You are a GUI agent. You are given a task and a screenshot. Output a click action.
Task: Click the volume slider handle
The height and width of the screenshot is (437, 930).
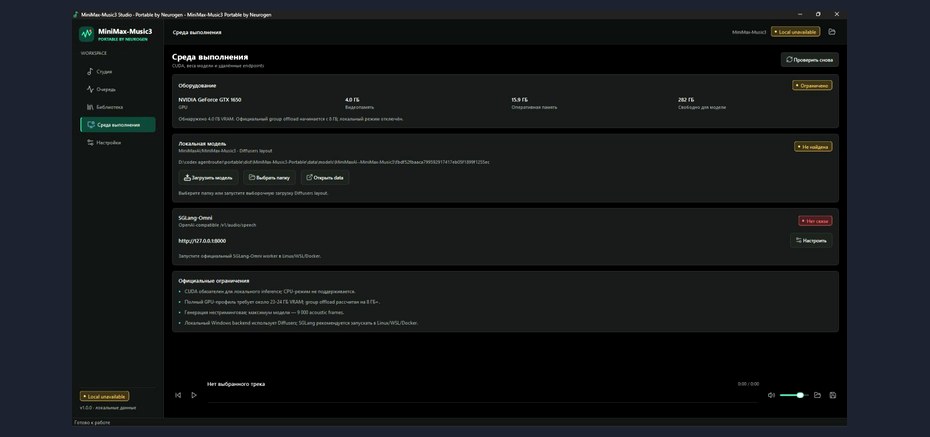pos(800,395)
